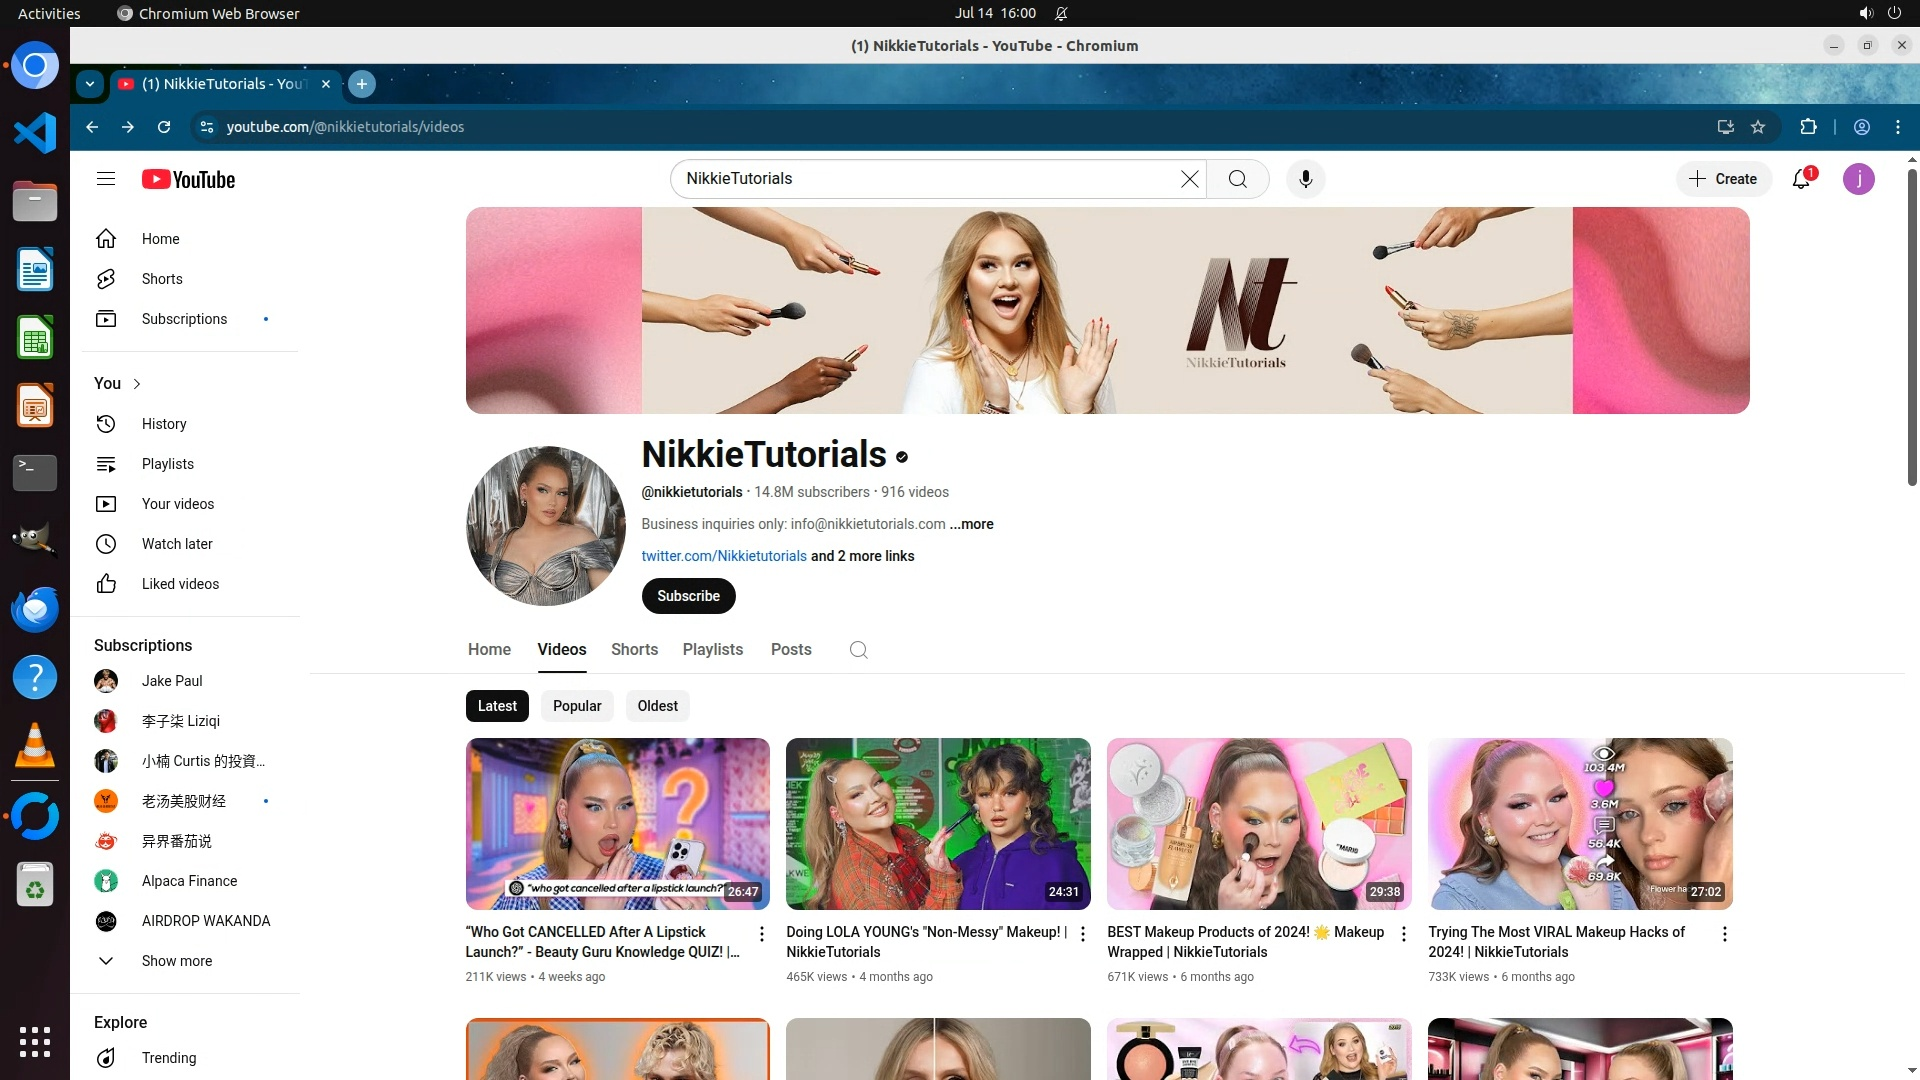
Task: Select the Popular sort chip
Action: pyautogui.click(x=577, y=706)
